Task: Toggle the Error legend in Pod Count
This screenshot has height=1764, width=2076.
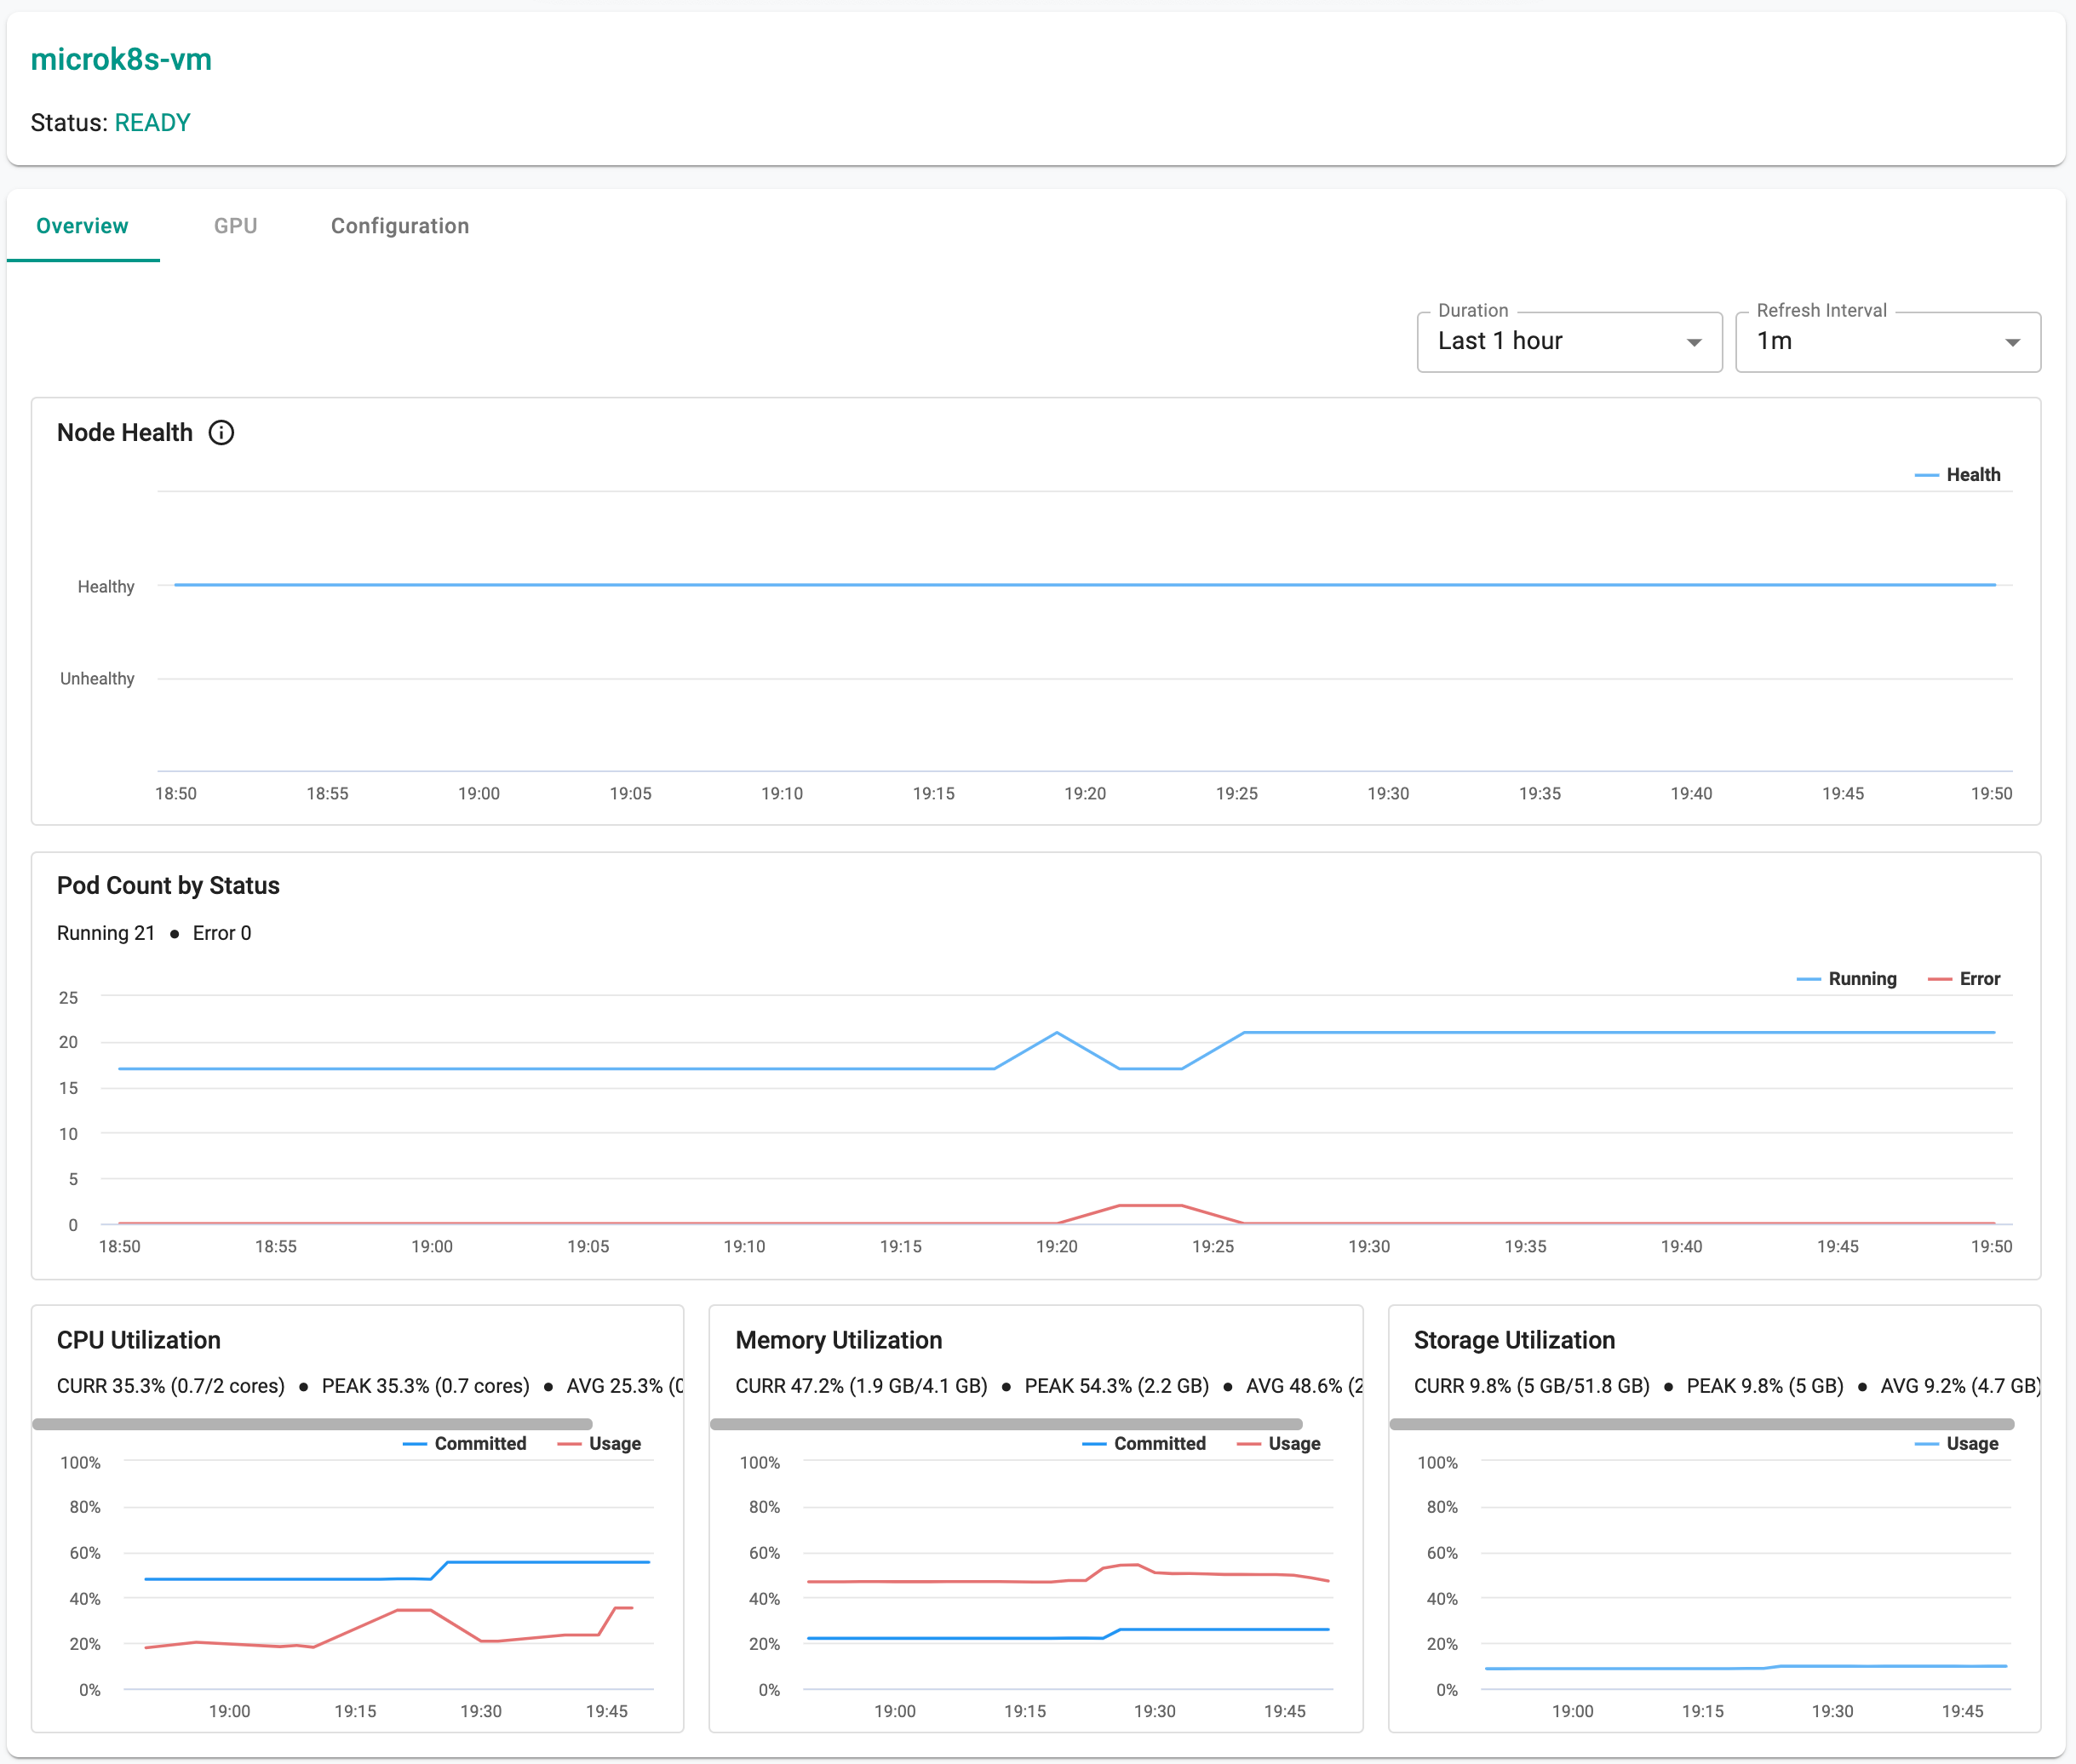Action: click(x=1963, y=979)
